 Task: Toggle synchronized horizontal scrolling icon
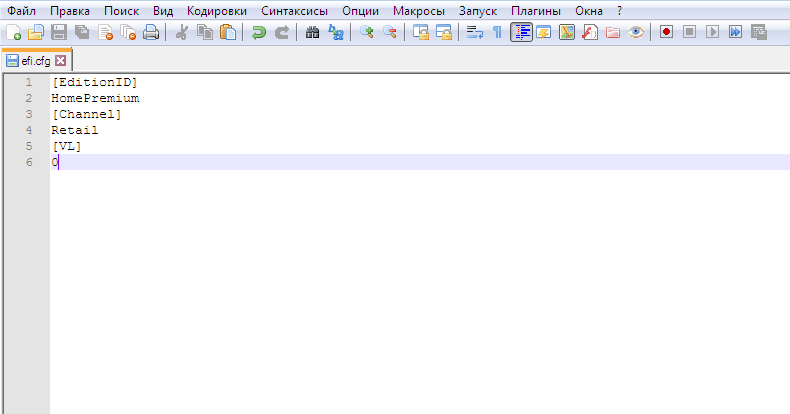click(443, 33)
